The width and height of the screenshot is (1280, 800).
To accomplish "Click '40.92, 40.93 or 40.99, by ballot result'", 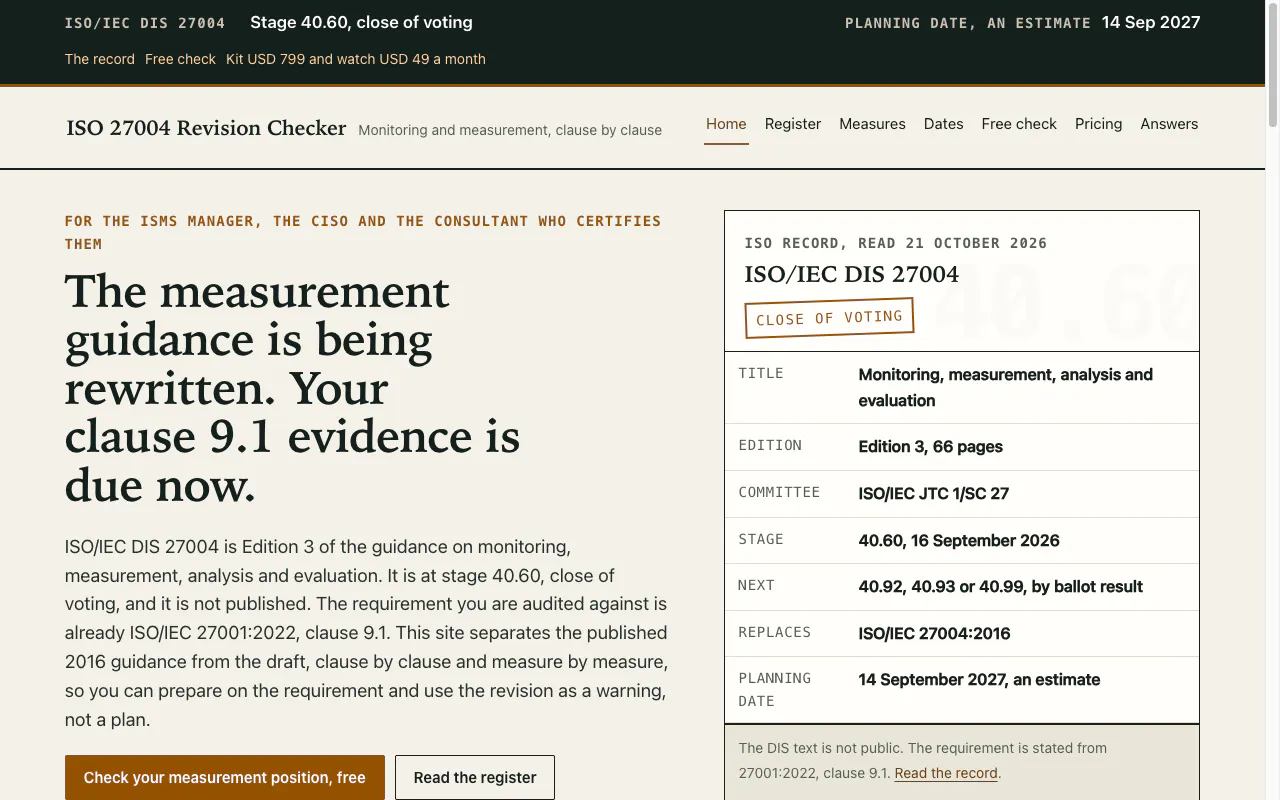I will [1000, 587].
